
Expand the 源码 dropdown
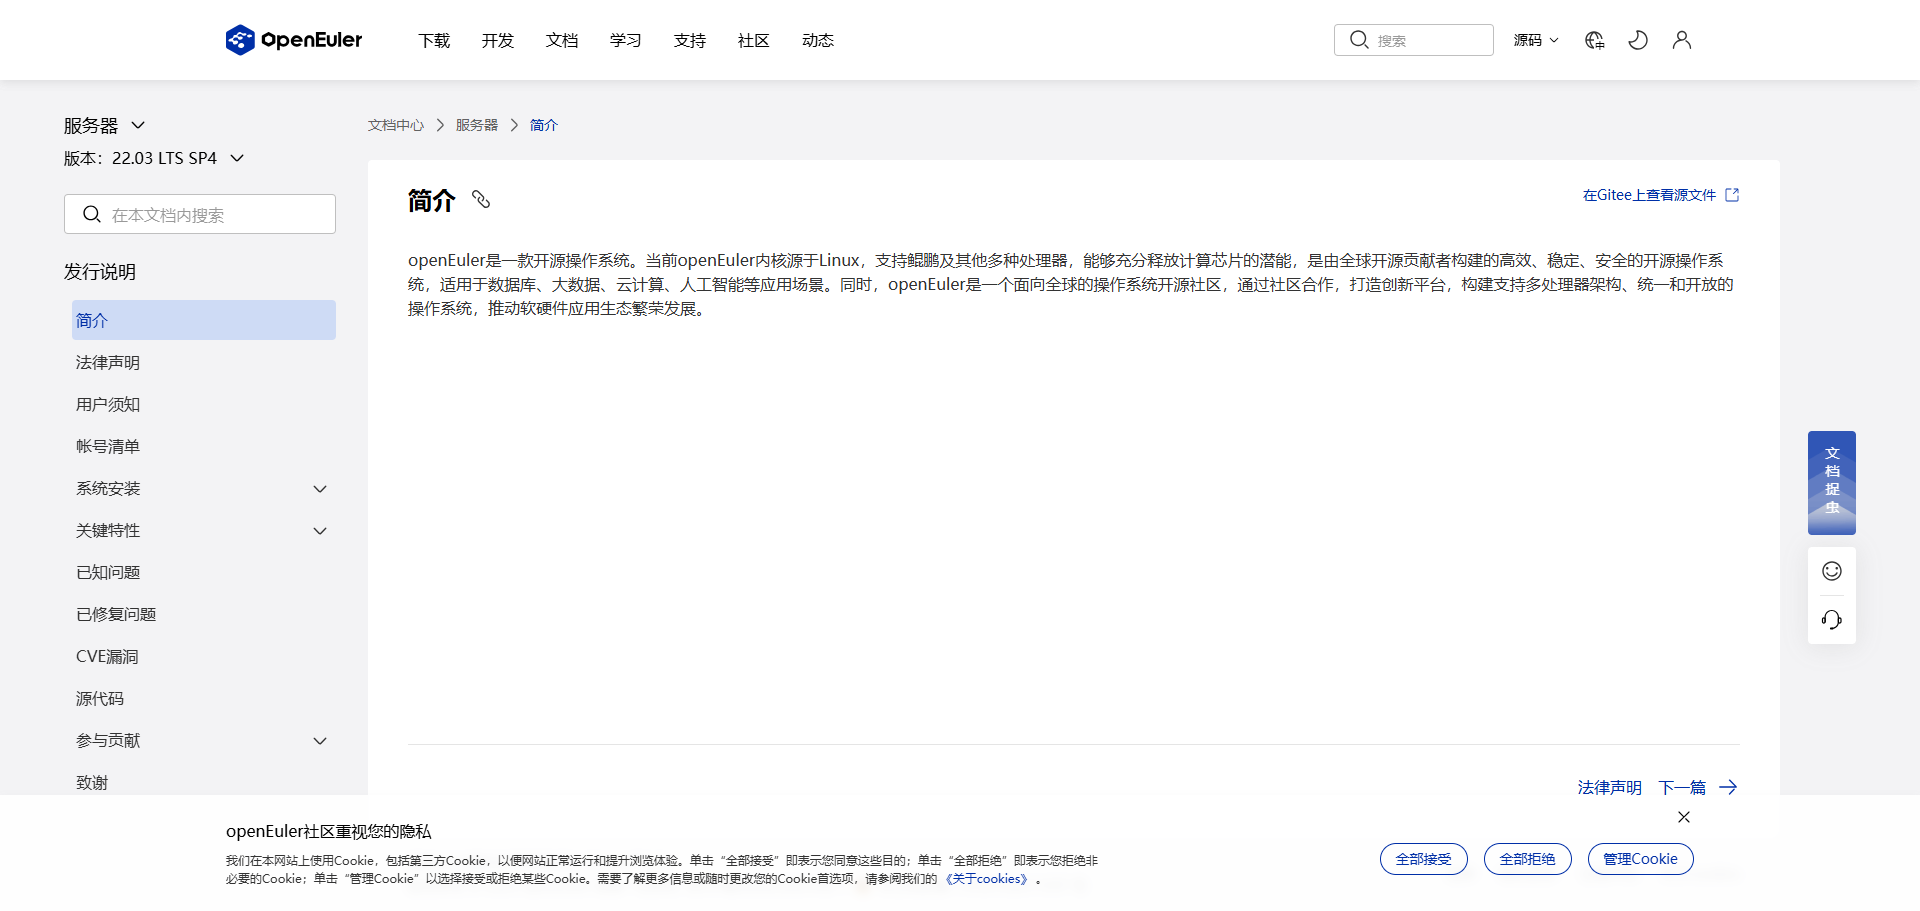1536,40
